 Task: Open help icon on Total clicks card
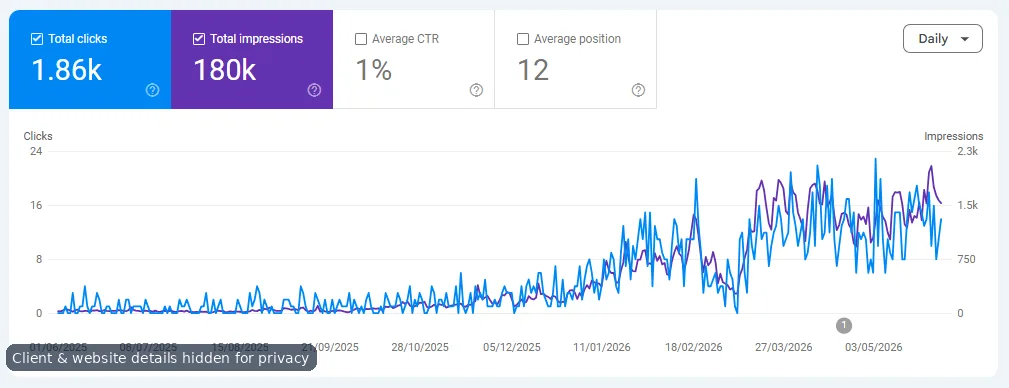coord(153,90)
